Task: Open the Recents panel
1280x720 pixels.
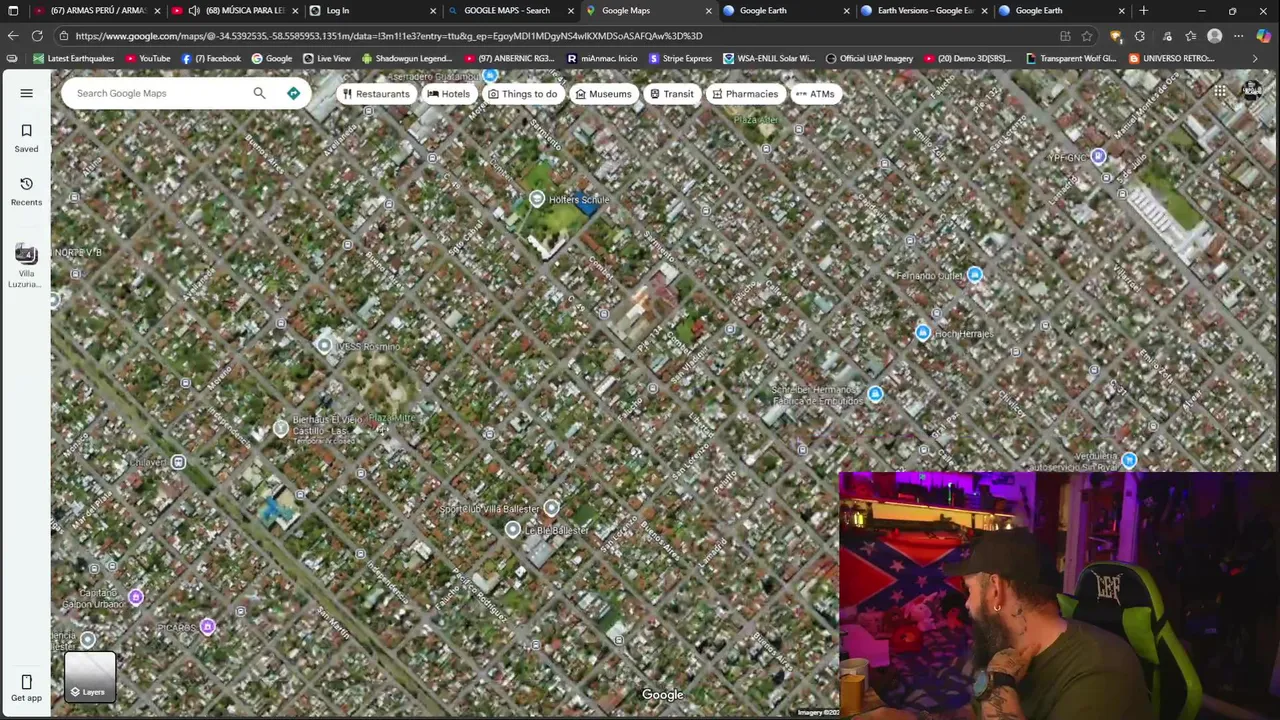Action: [26, 191]
